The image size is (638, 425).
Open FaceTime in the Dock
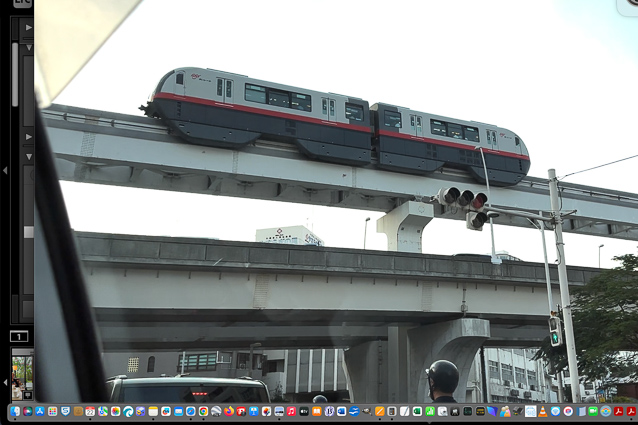tap(593, 412)
